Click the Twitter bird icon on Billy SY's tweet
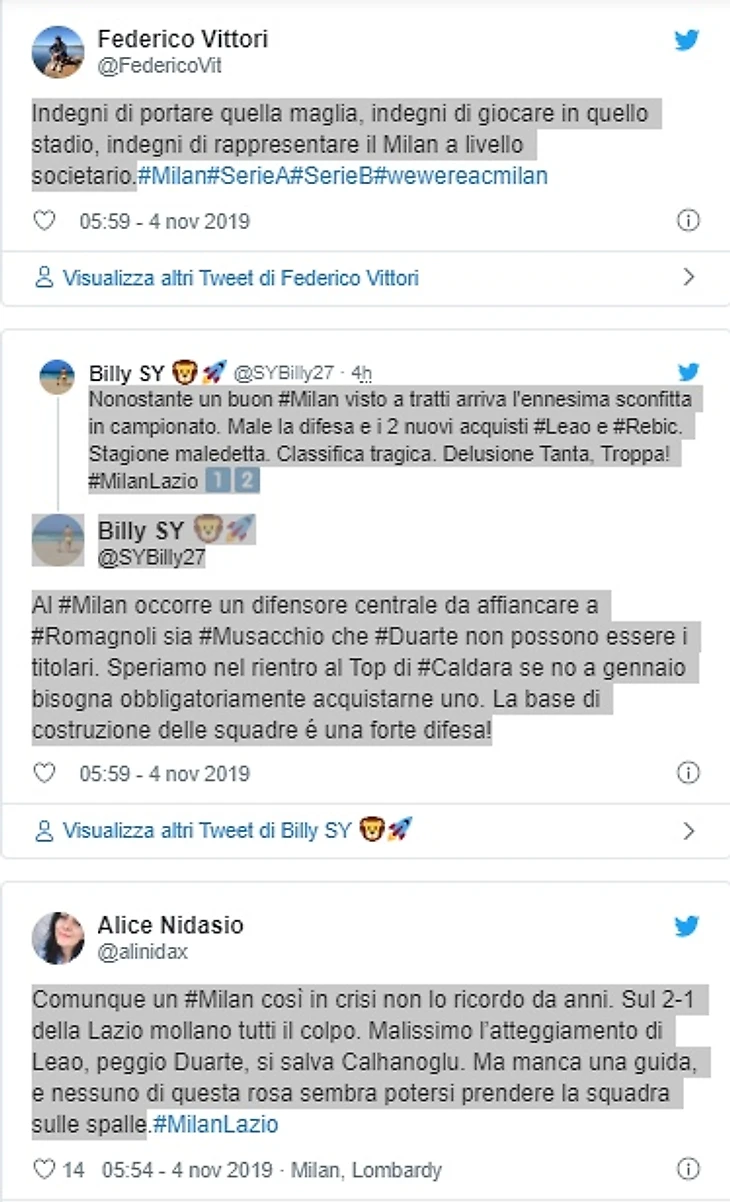Viewport: 730px width, 1202px height. 688,372
